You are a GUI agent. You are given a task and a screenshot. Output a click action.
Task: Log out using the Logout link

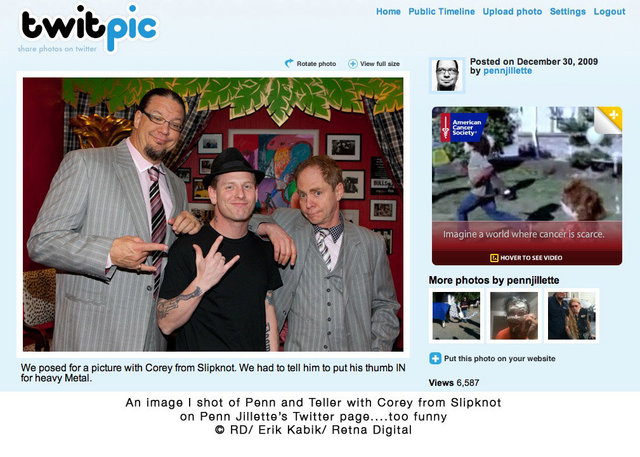[x=609, y=11]
